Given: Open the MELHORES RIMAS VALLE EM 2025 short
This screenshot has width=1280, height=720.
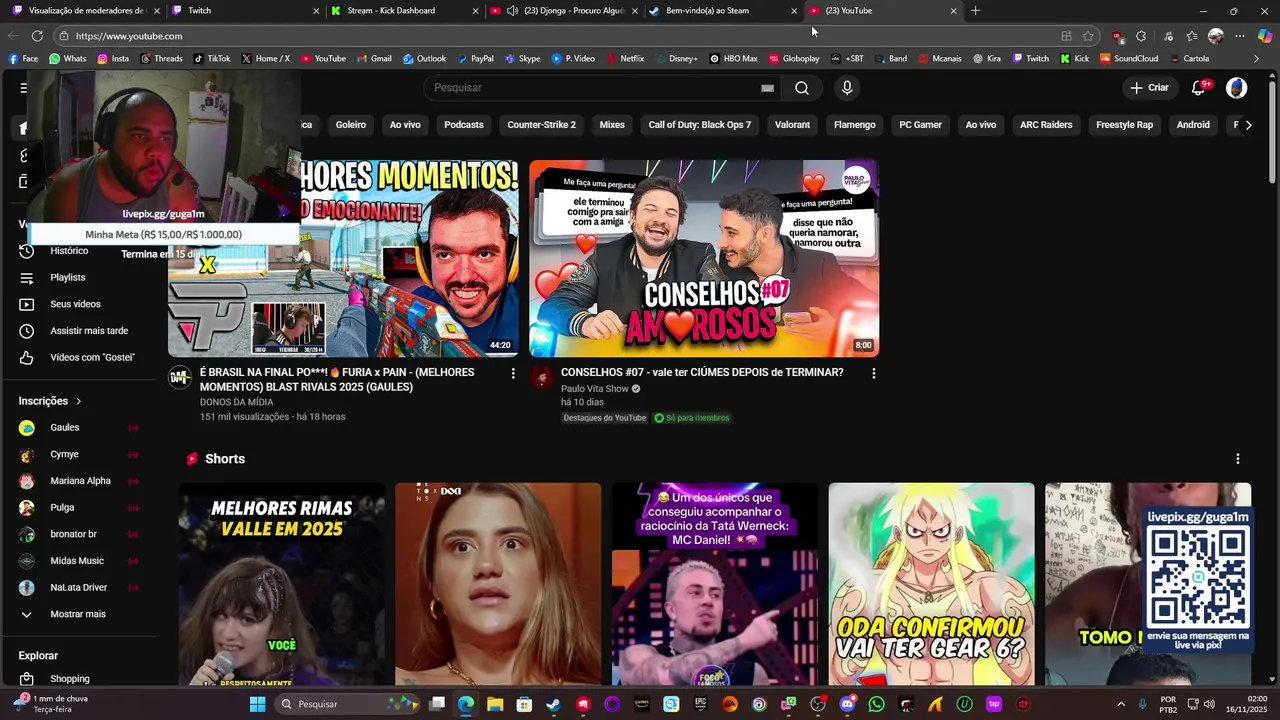Looking at the screenshot, I should click(x=282, y=584).
